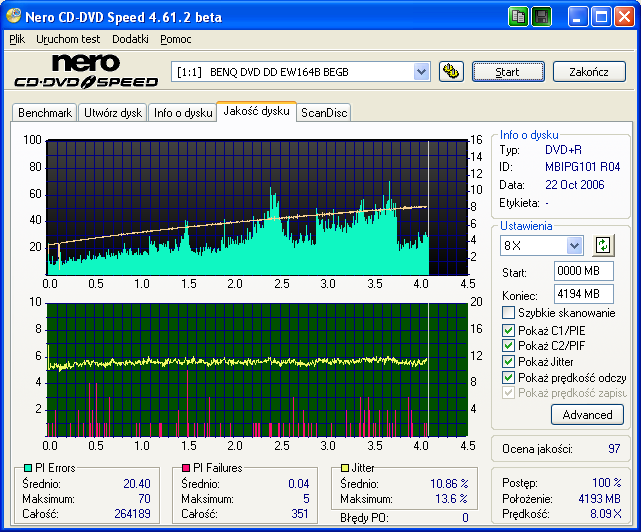The height and width of the screenshot is (532, 641).
Task: Toggle Pokaż prędkość odczytu checkbox
Action: [x=508, y=377]
